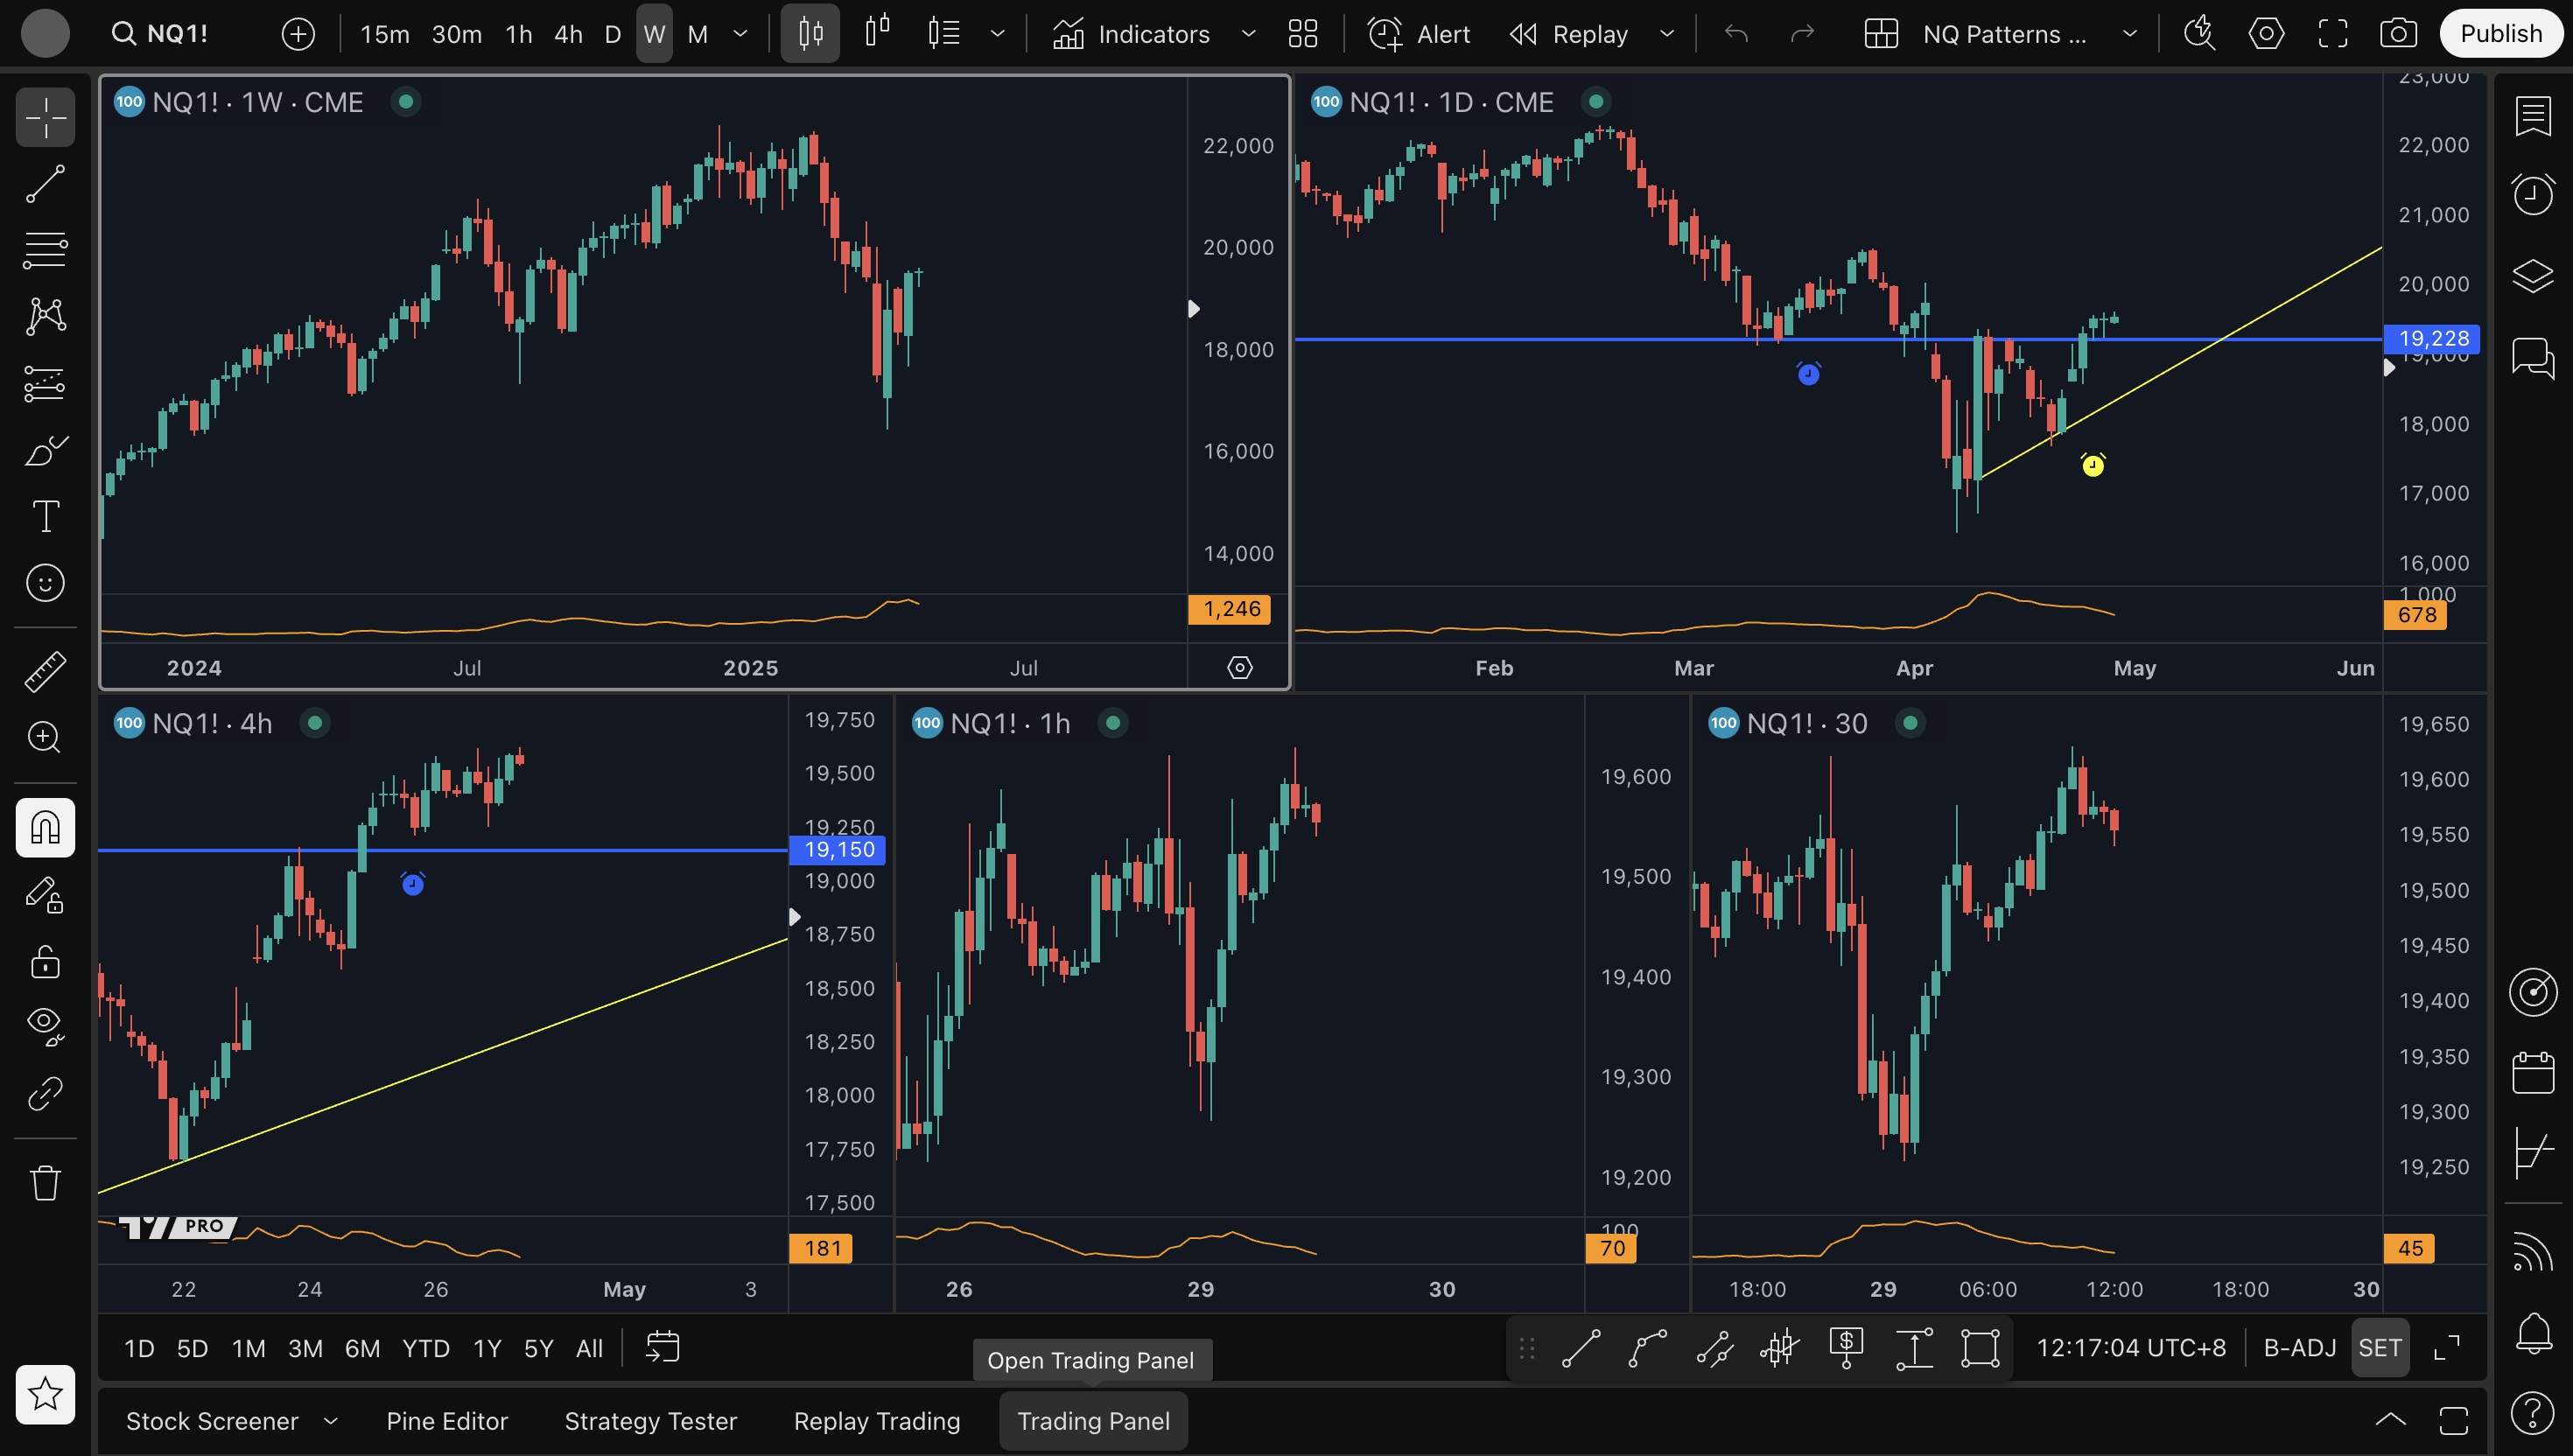Open the Fibonacci retracement tool
2573x1456 pixels.
[45, 250]
